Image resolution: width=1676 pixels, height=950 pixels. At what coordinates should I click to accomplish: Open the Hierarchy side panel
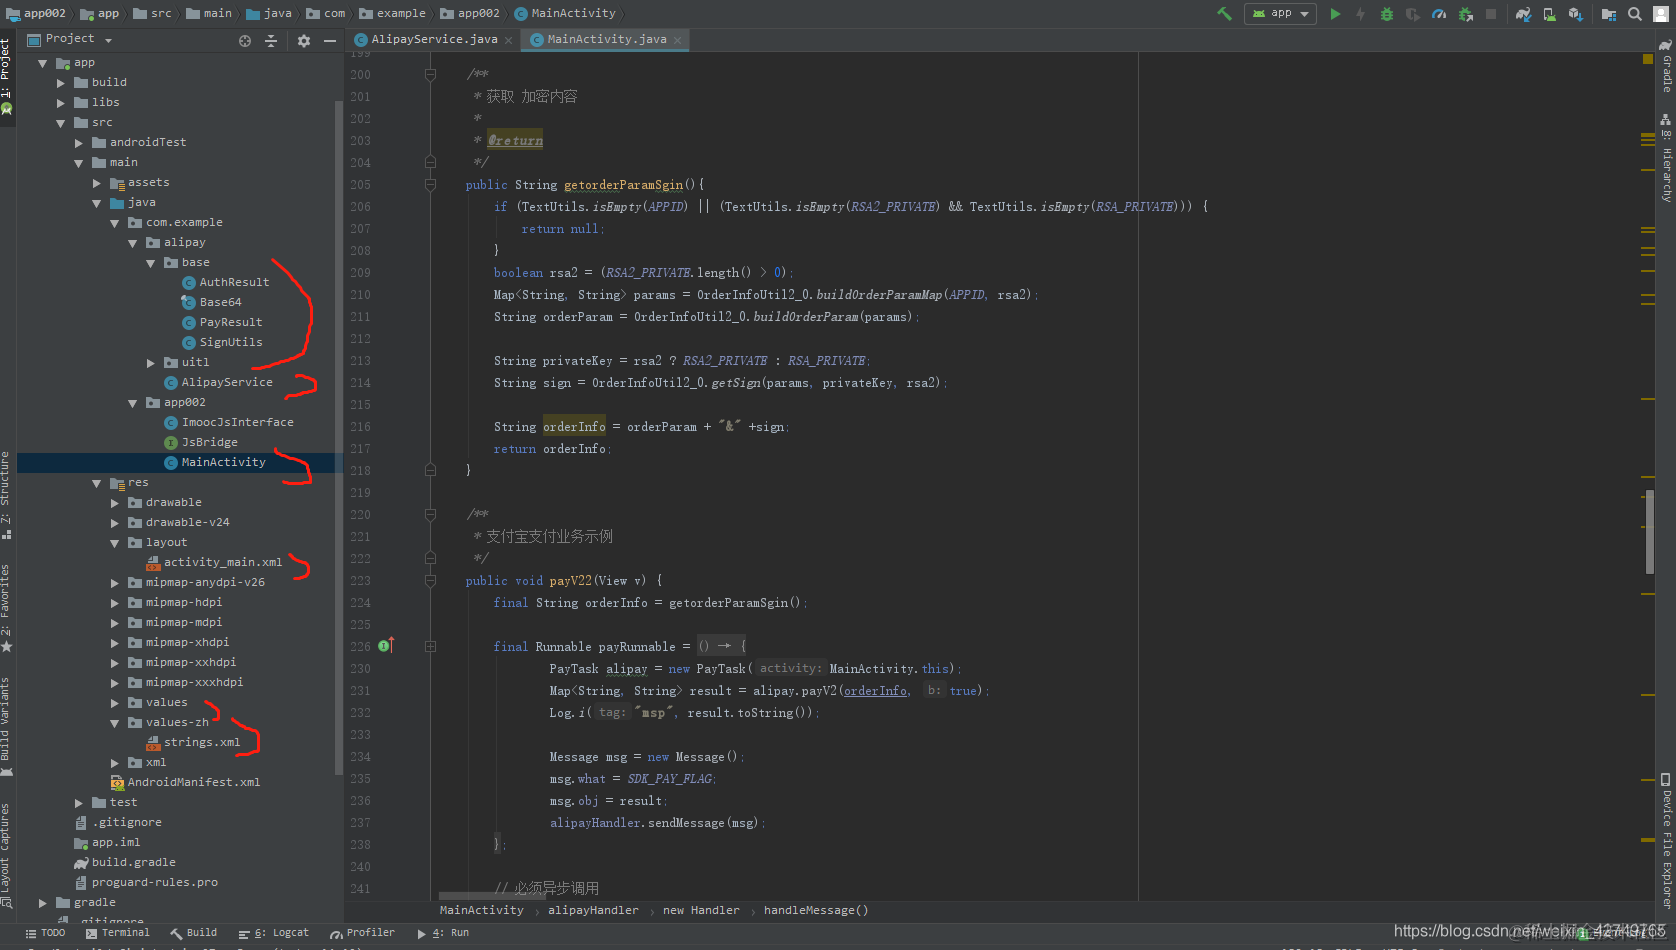click(x=1666, y=159)
